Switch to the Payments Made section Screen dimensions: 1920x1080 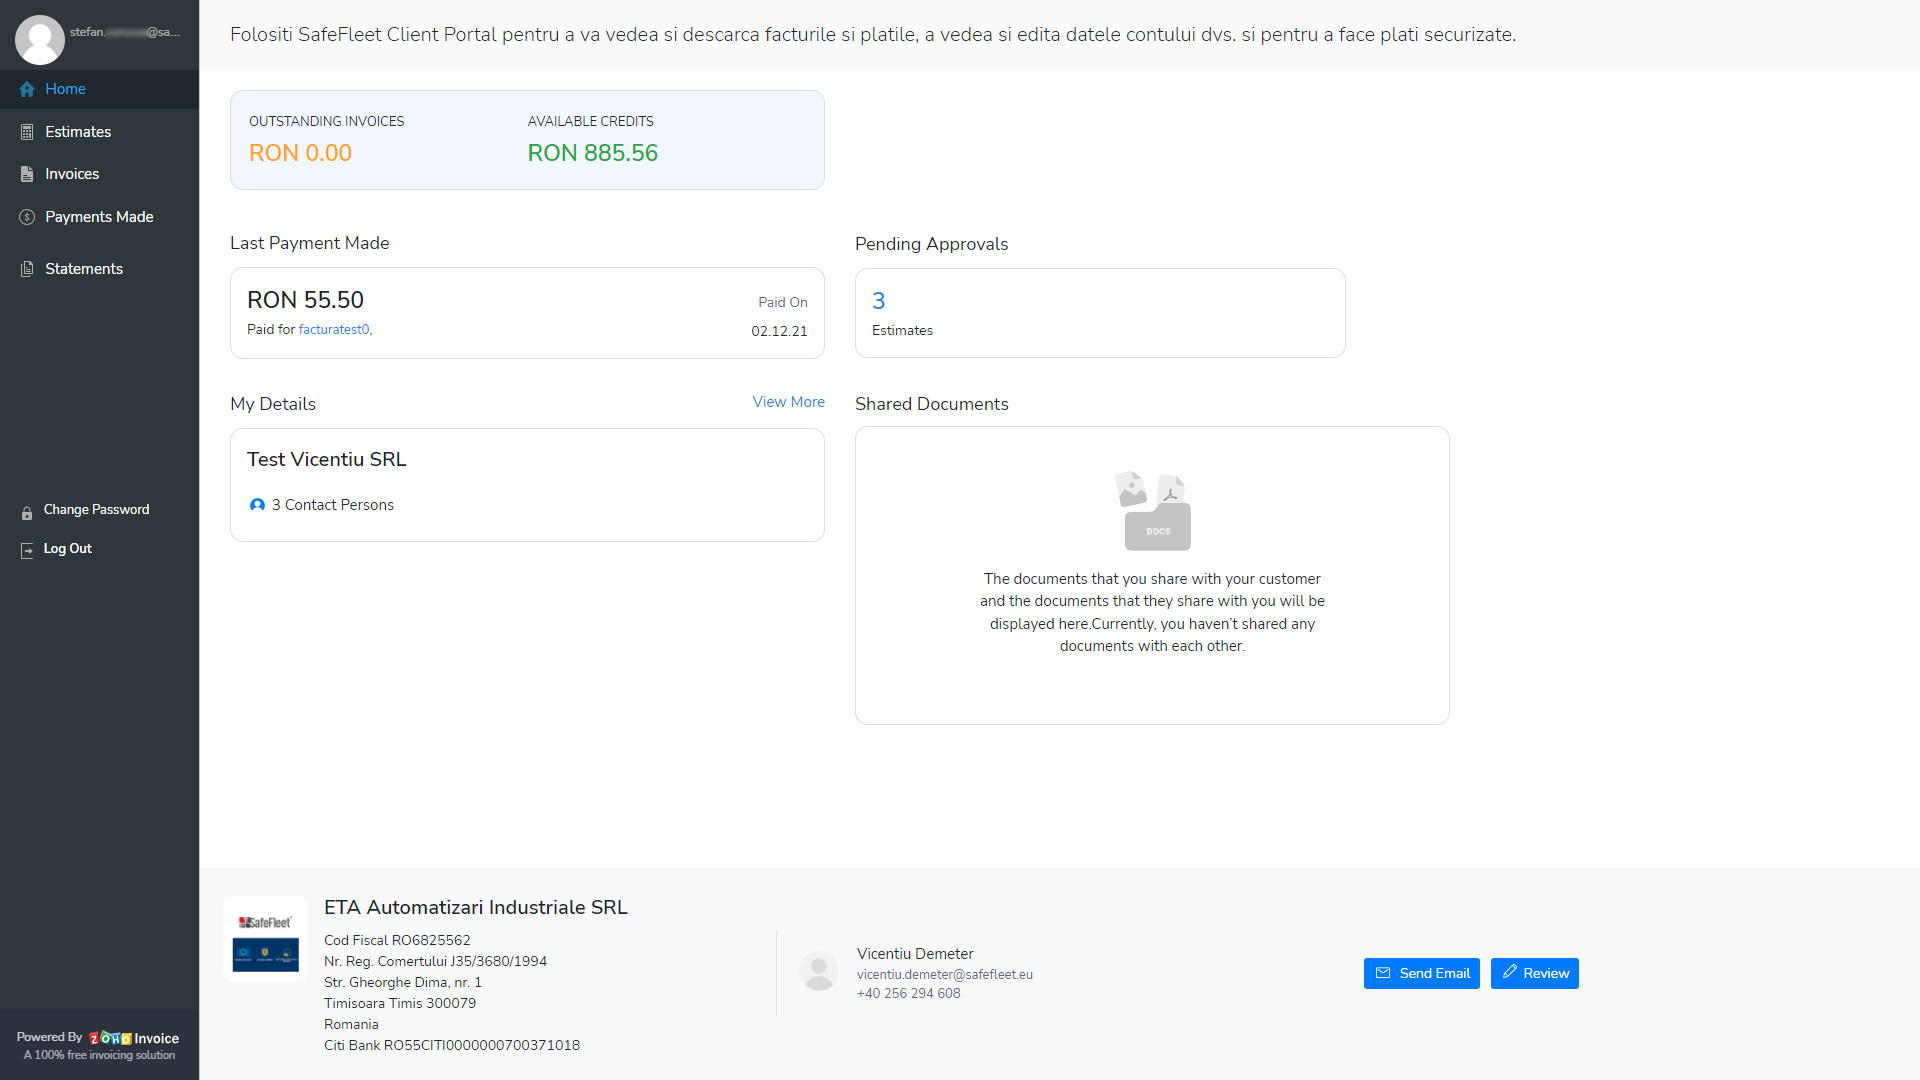click(x=98, y=216)
